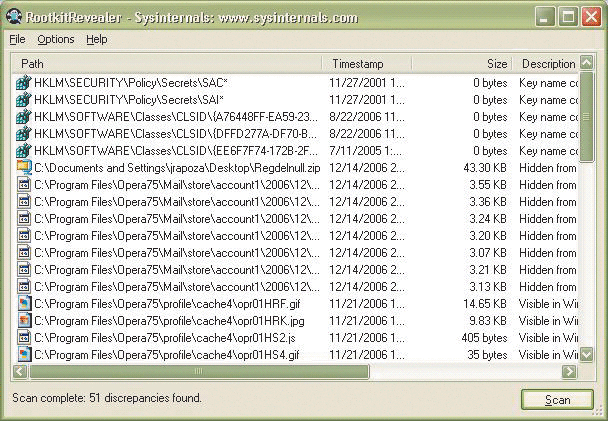Click the opr01HRK.jpg image icon
608x421 pixels.
(x=24, y=321)
